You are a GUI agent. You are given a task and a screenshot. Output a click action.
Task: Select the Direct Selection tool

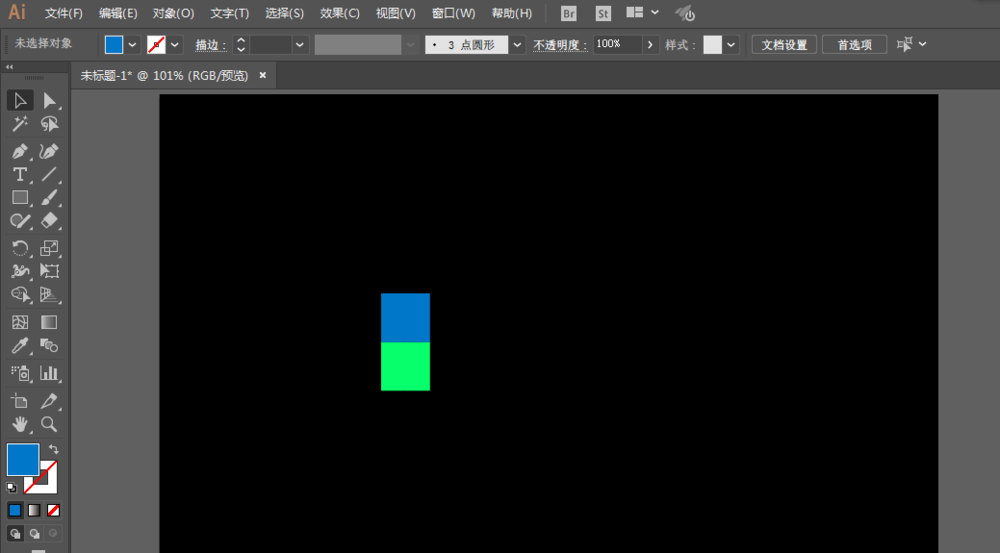click(49, 101)
